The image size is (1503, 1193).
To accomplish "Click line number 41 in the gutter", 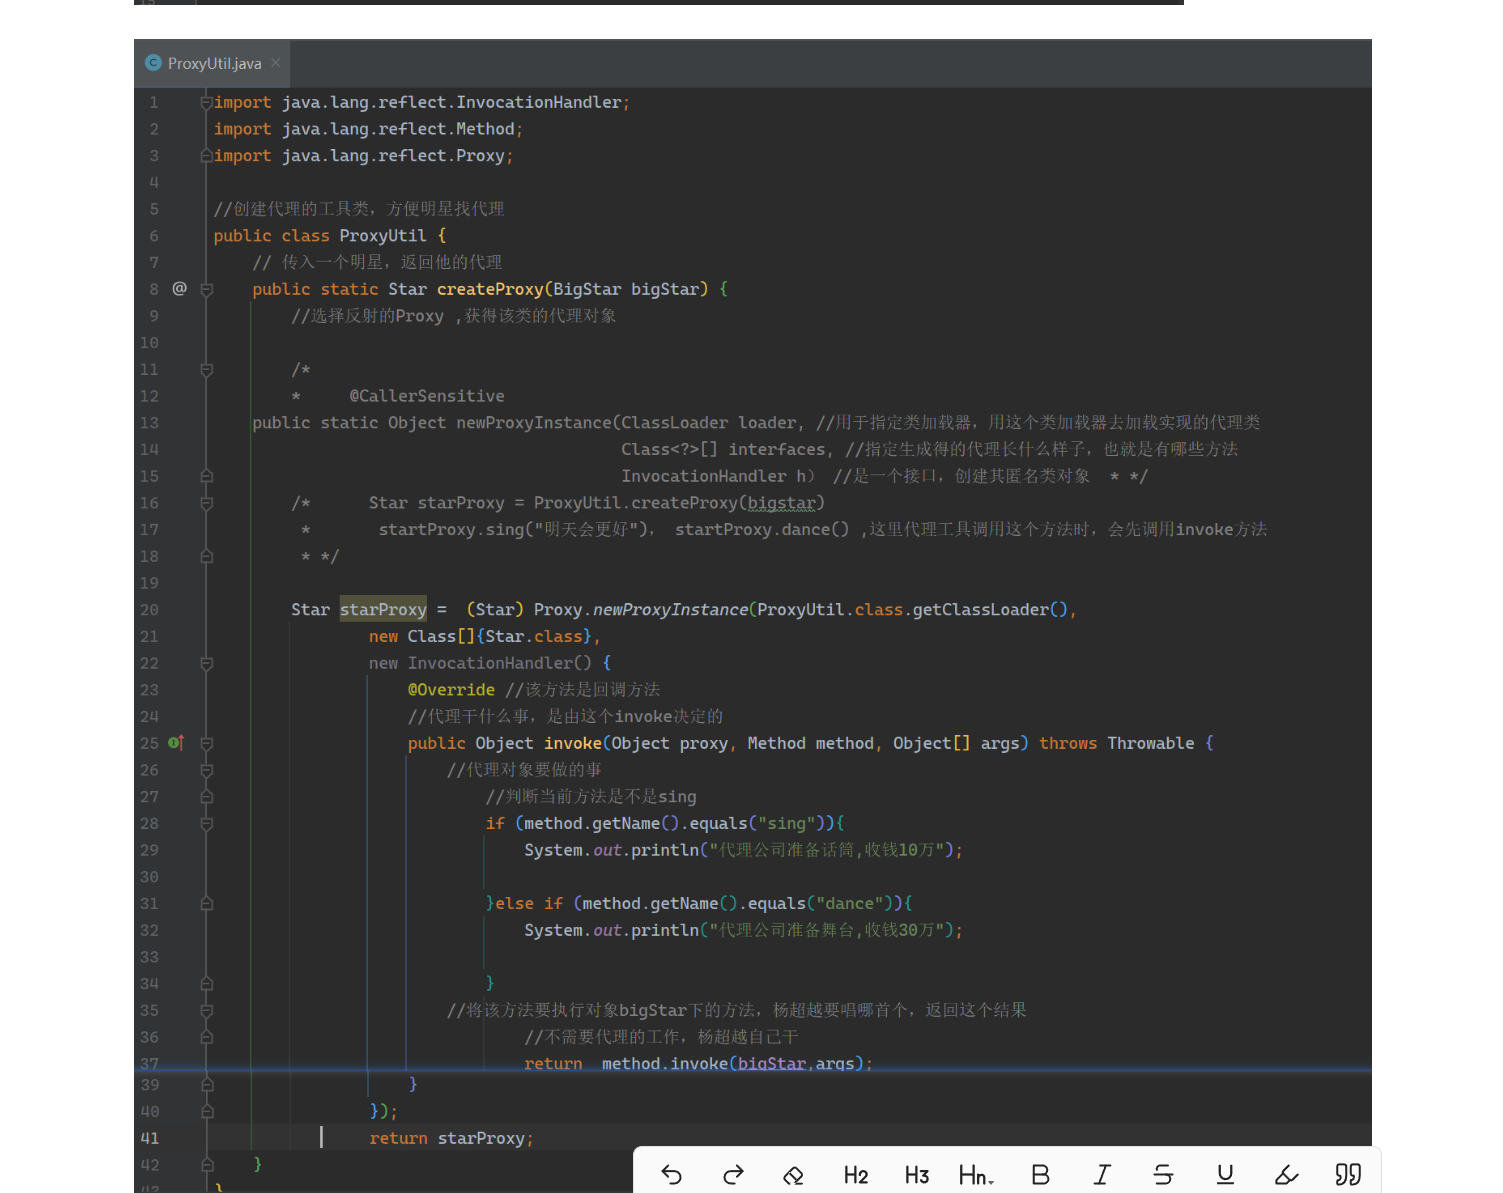I will tap(149, 1138).
